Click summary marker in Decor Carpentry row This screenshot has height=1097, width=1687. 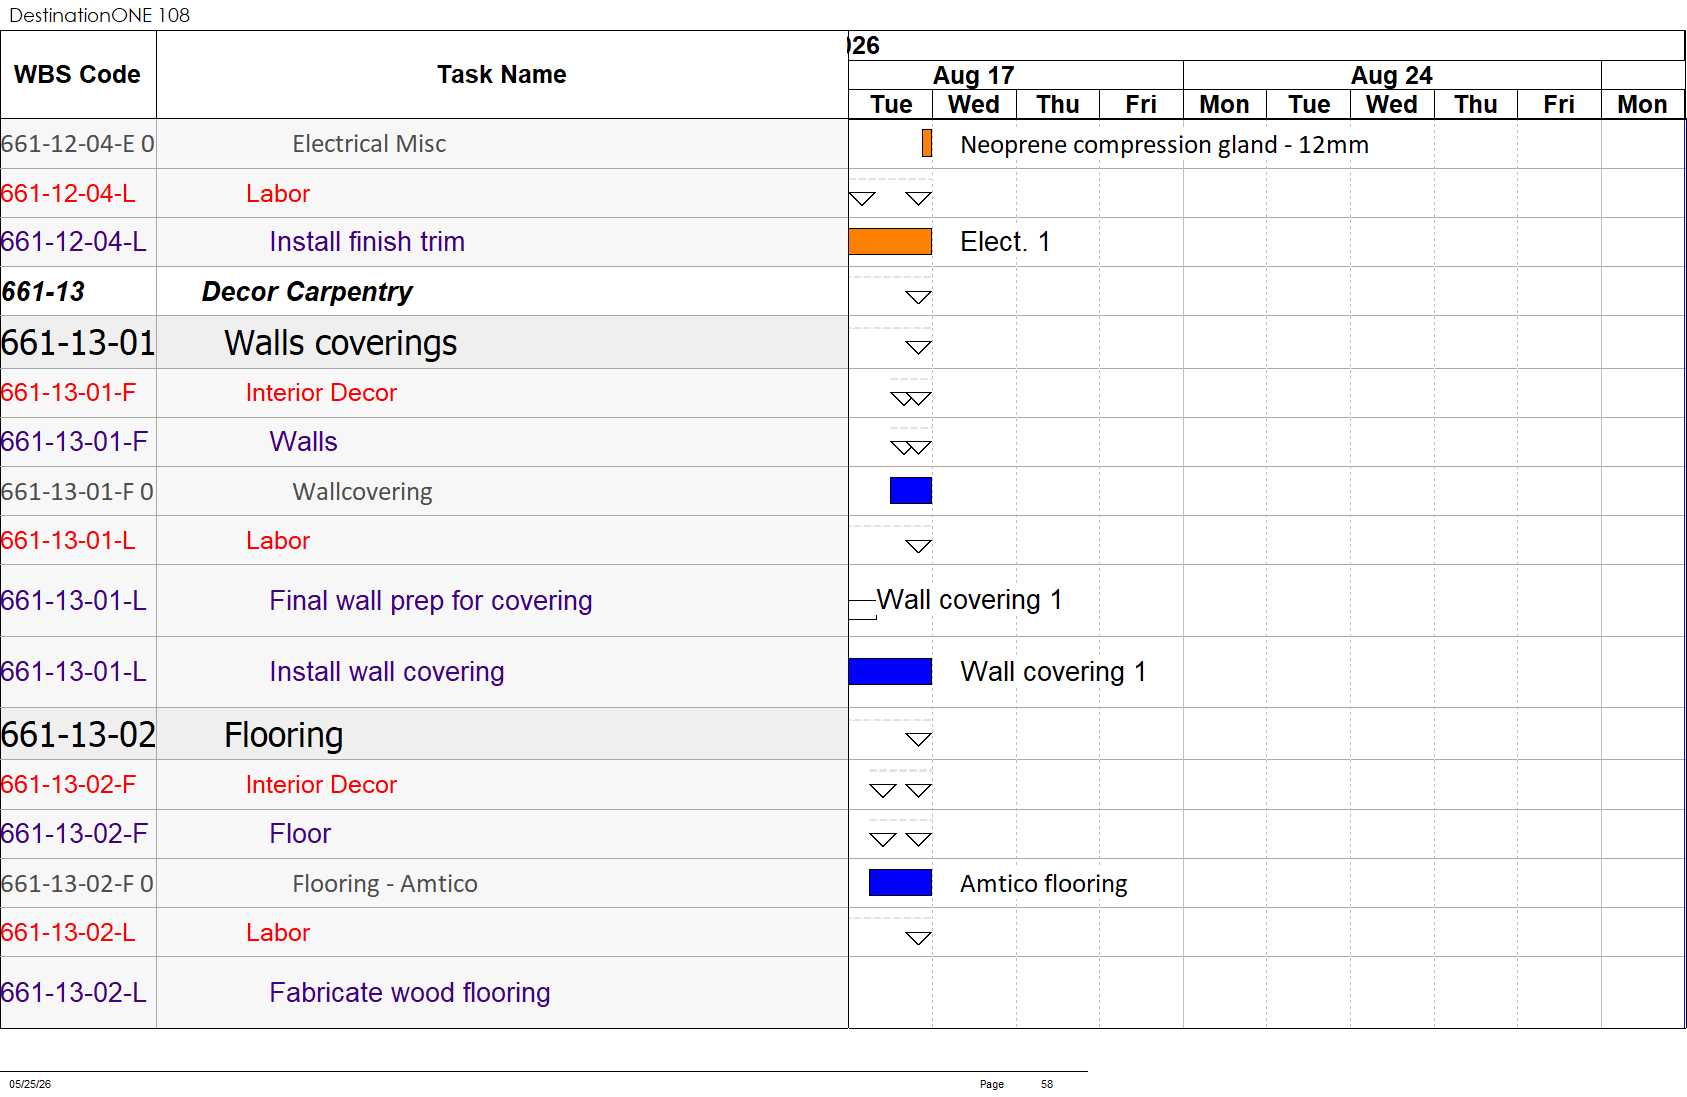pos(918,297)
